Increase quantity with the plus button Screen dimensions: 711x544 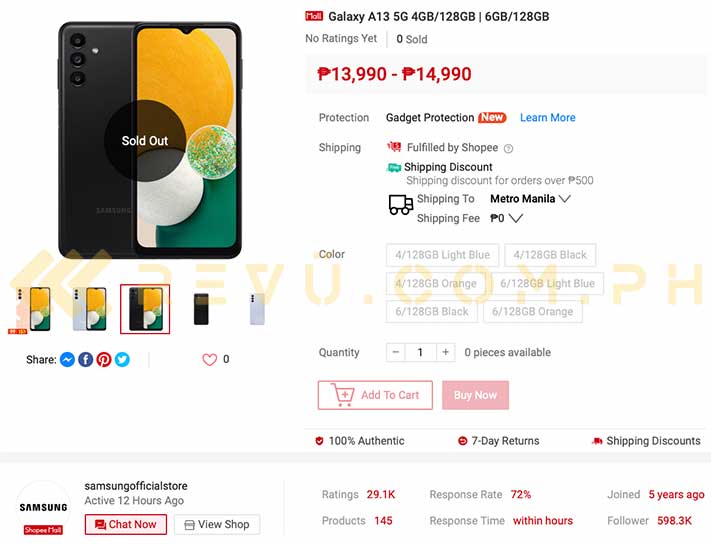pos(446,352)
